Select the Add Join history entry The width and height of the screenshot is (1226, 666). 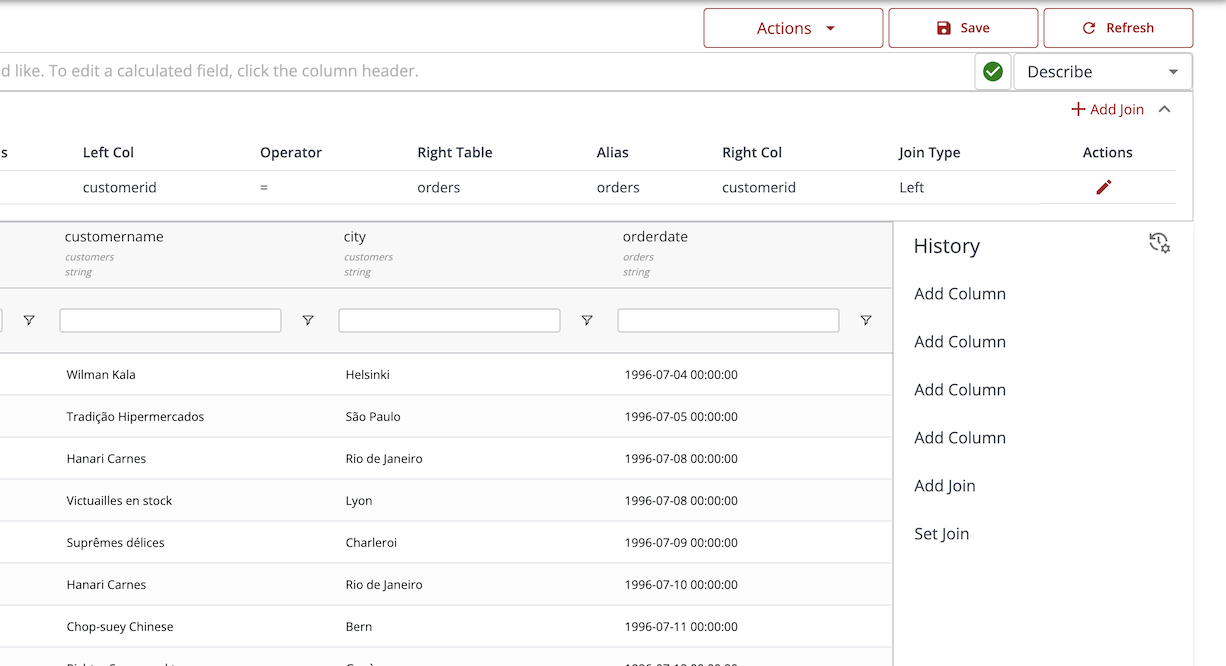coord(944,486)
